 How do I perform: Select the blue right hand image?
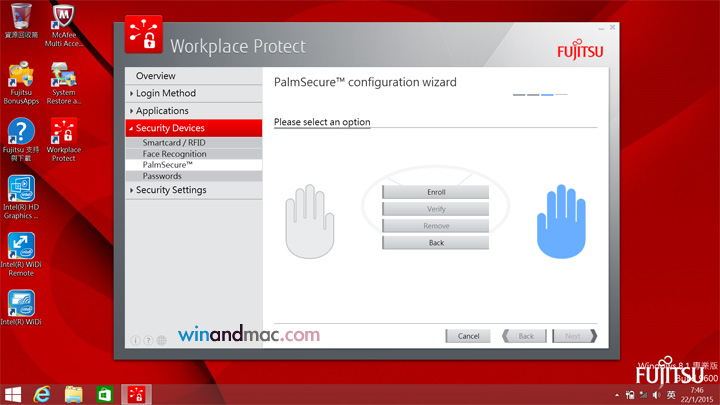click(x=561, y=221)
